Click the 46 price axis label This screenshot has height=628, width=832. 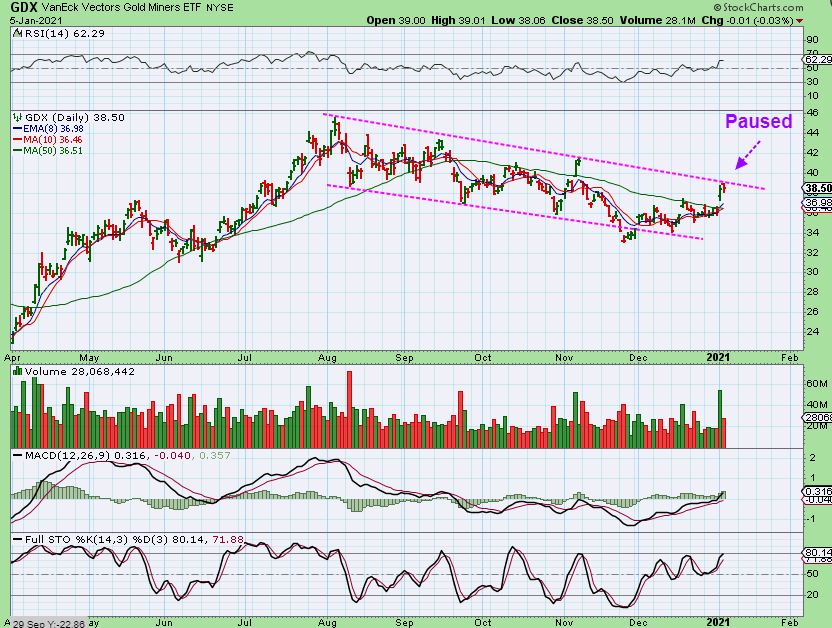pyautogui.click(x=812, y=112)
